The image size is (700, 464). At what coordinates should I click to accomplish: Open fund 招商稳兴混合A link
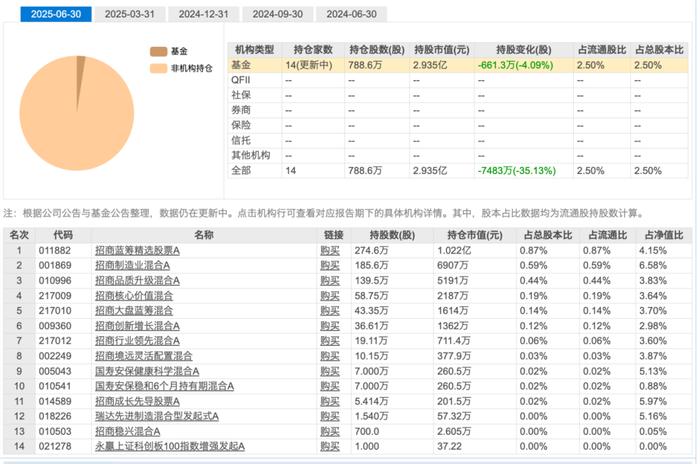point(127,431)
